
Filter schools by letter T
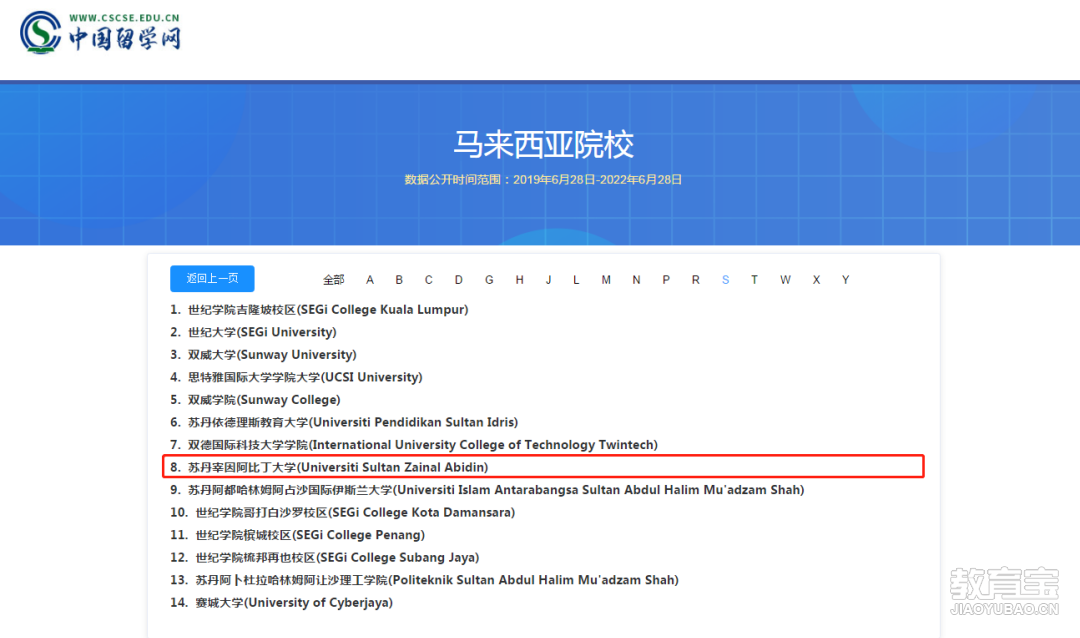tap(754, 280)
